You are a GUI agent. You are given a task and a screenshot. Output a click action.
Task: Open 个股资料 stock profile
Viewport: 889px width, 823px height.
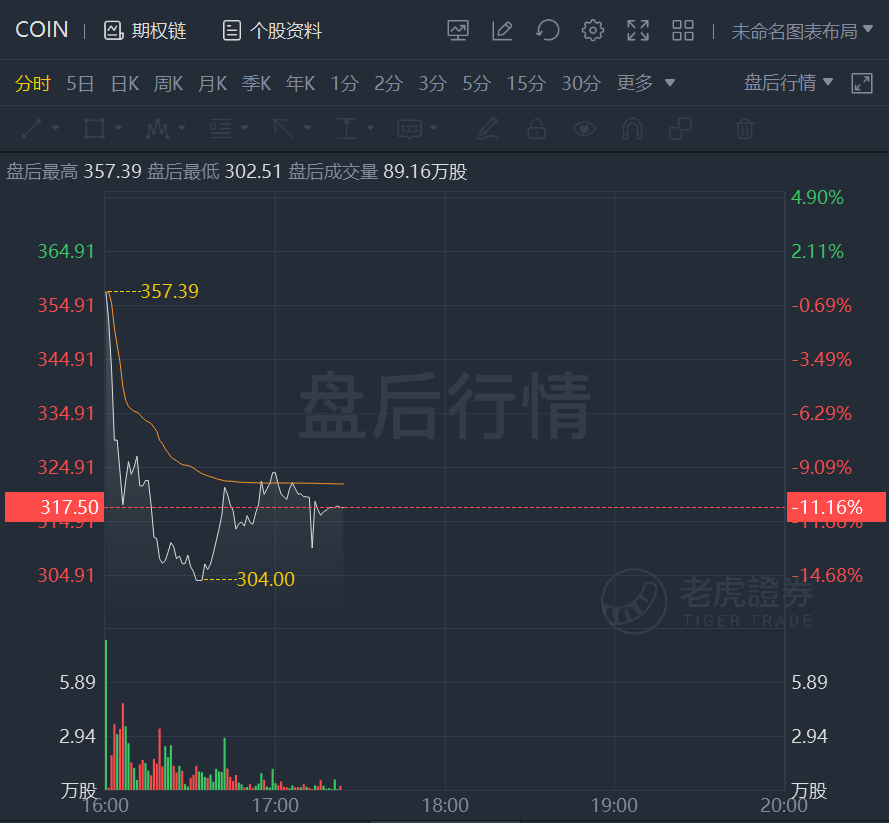[x=272, y=31]
